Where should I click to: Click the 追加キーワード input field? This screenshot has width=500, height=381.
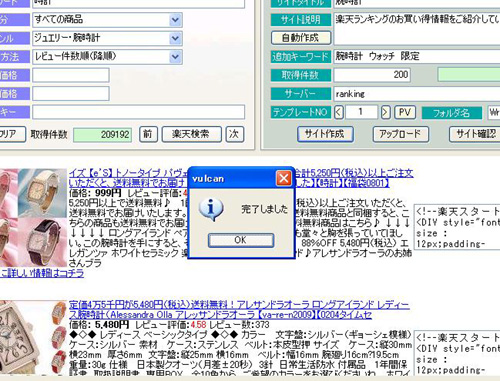click(417, 56)
